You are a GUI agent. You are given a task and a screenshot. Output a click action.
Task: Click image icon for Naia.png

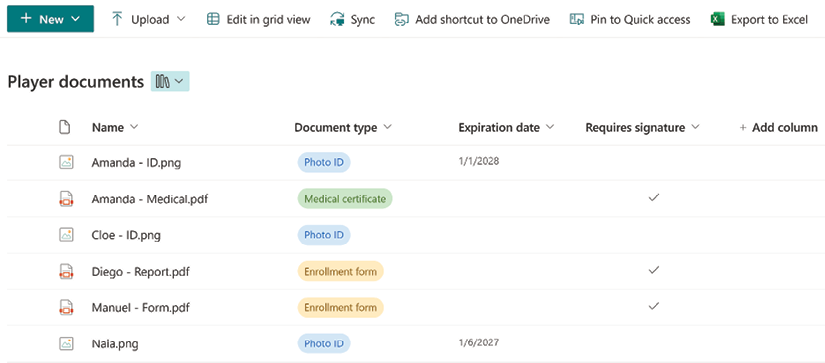click(x=66, y=344)
